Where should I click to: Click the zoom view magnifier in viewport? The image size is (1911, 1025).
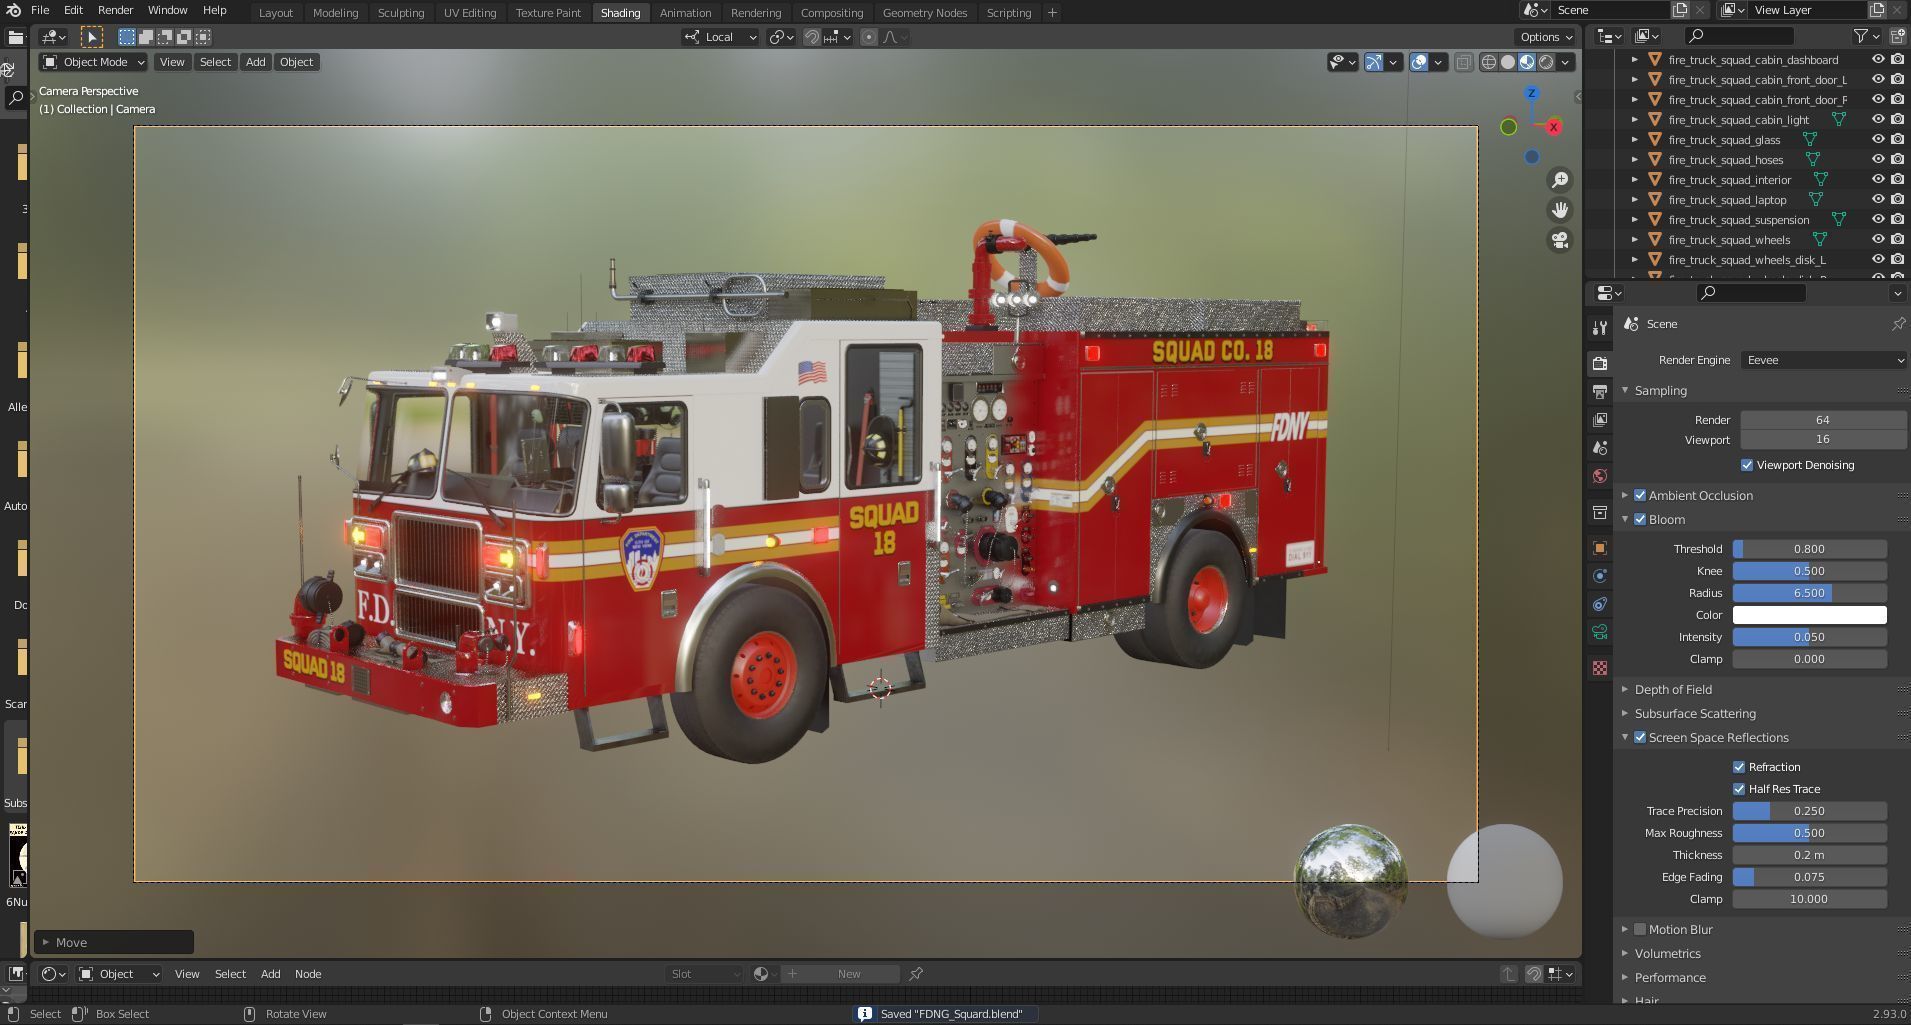click(x=1559, y=180)
